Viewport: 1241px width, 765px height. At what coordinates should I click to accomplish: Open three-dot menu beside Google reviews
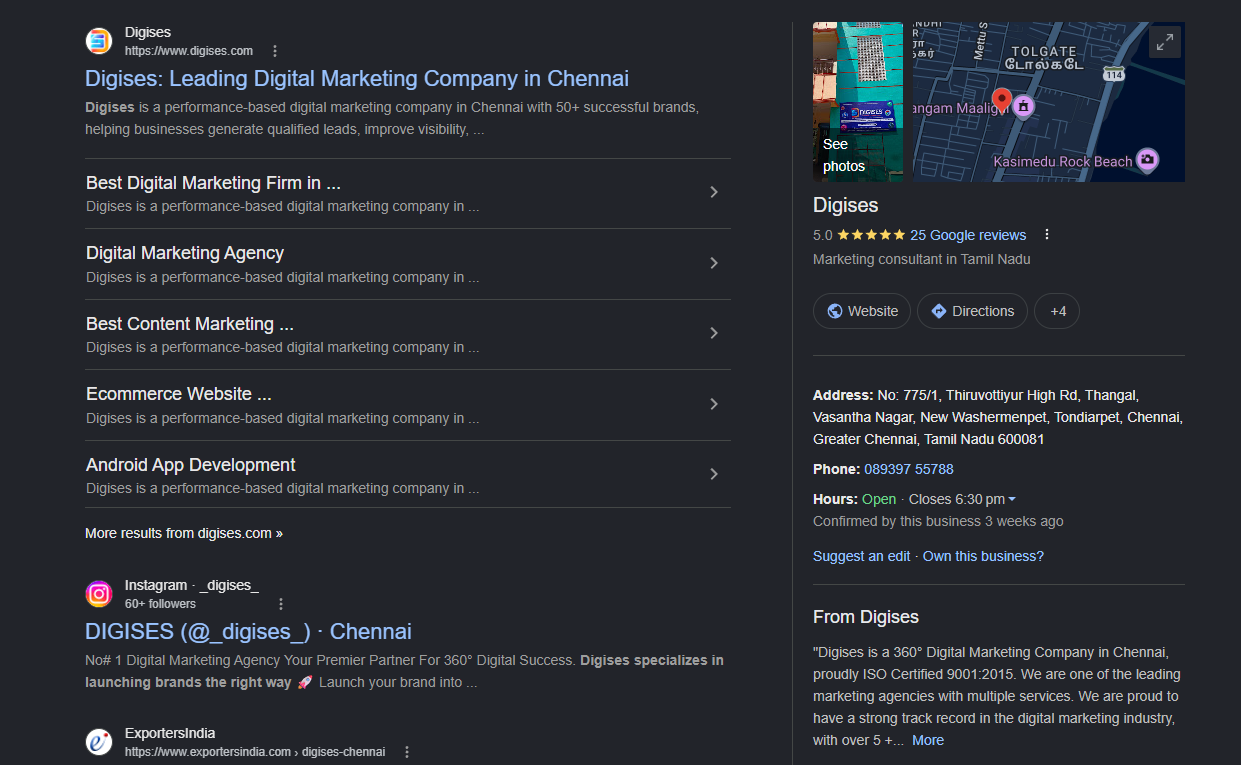pos(1047,235)
